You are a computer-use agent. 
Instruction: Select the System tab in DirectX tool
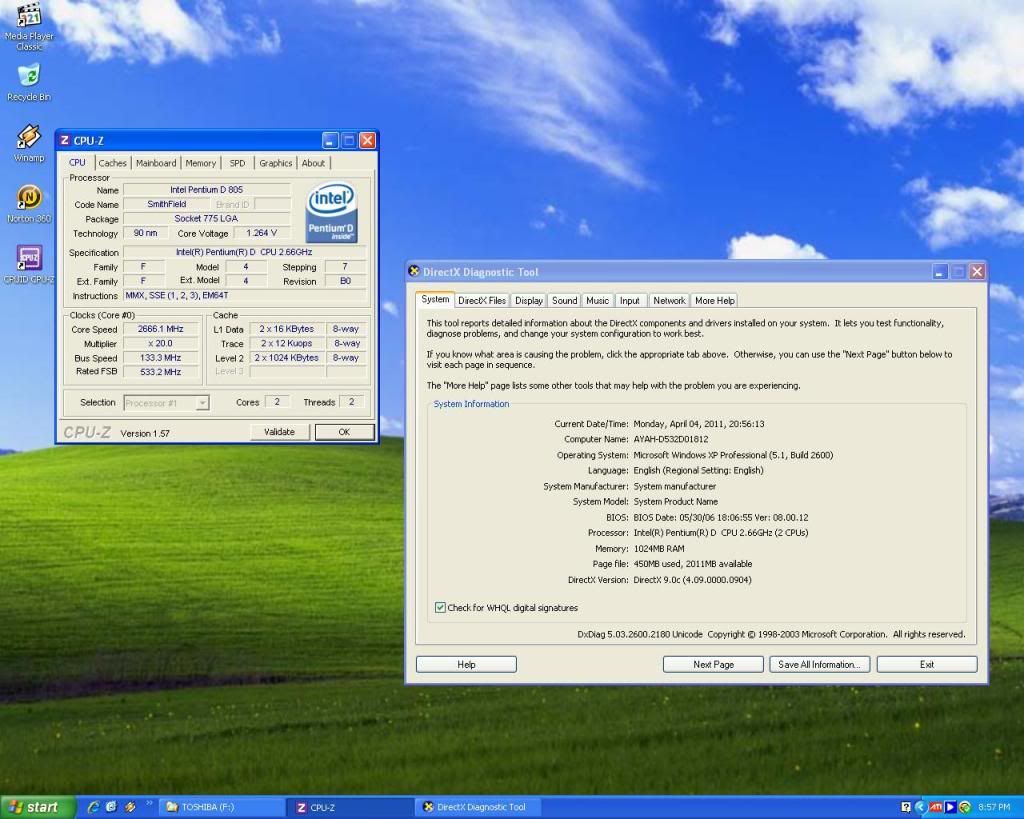[435, 299]
